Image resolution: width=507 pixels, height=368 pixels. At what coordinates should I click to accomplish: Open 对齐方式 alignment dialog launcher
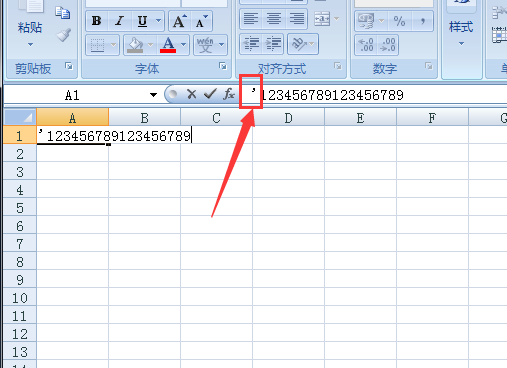point(338,66)
